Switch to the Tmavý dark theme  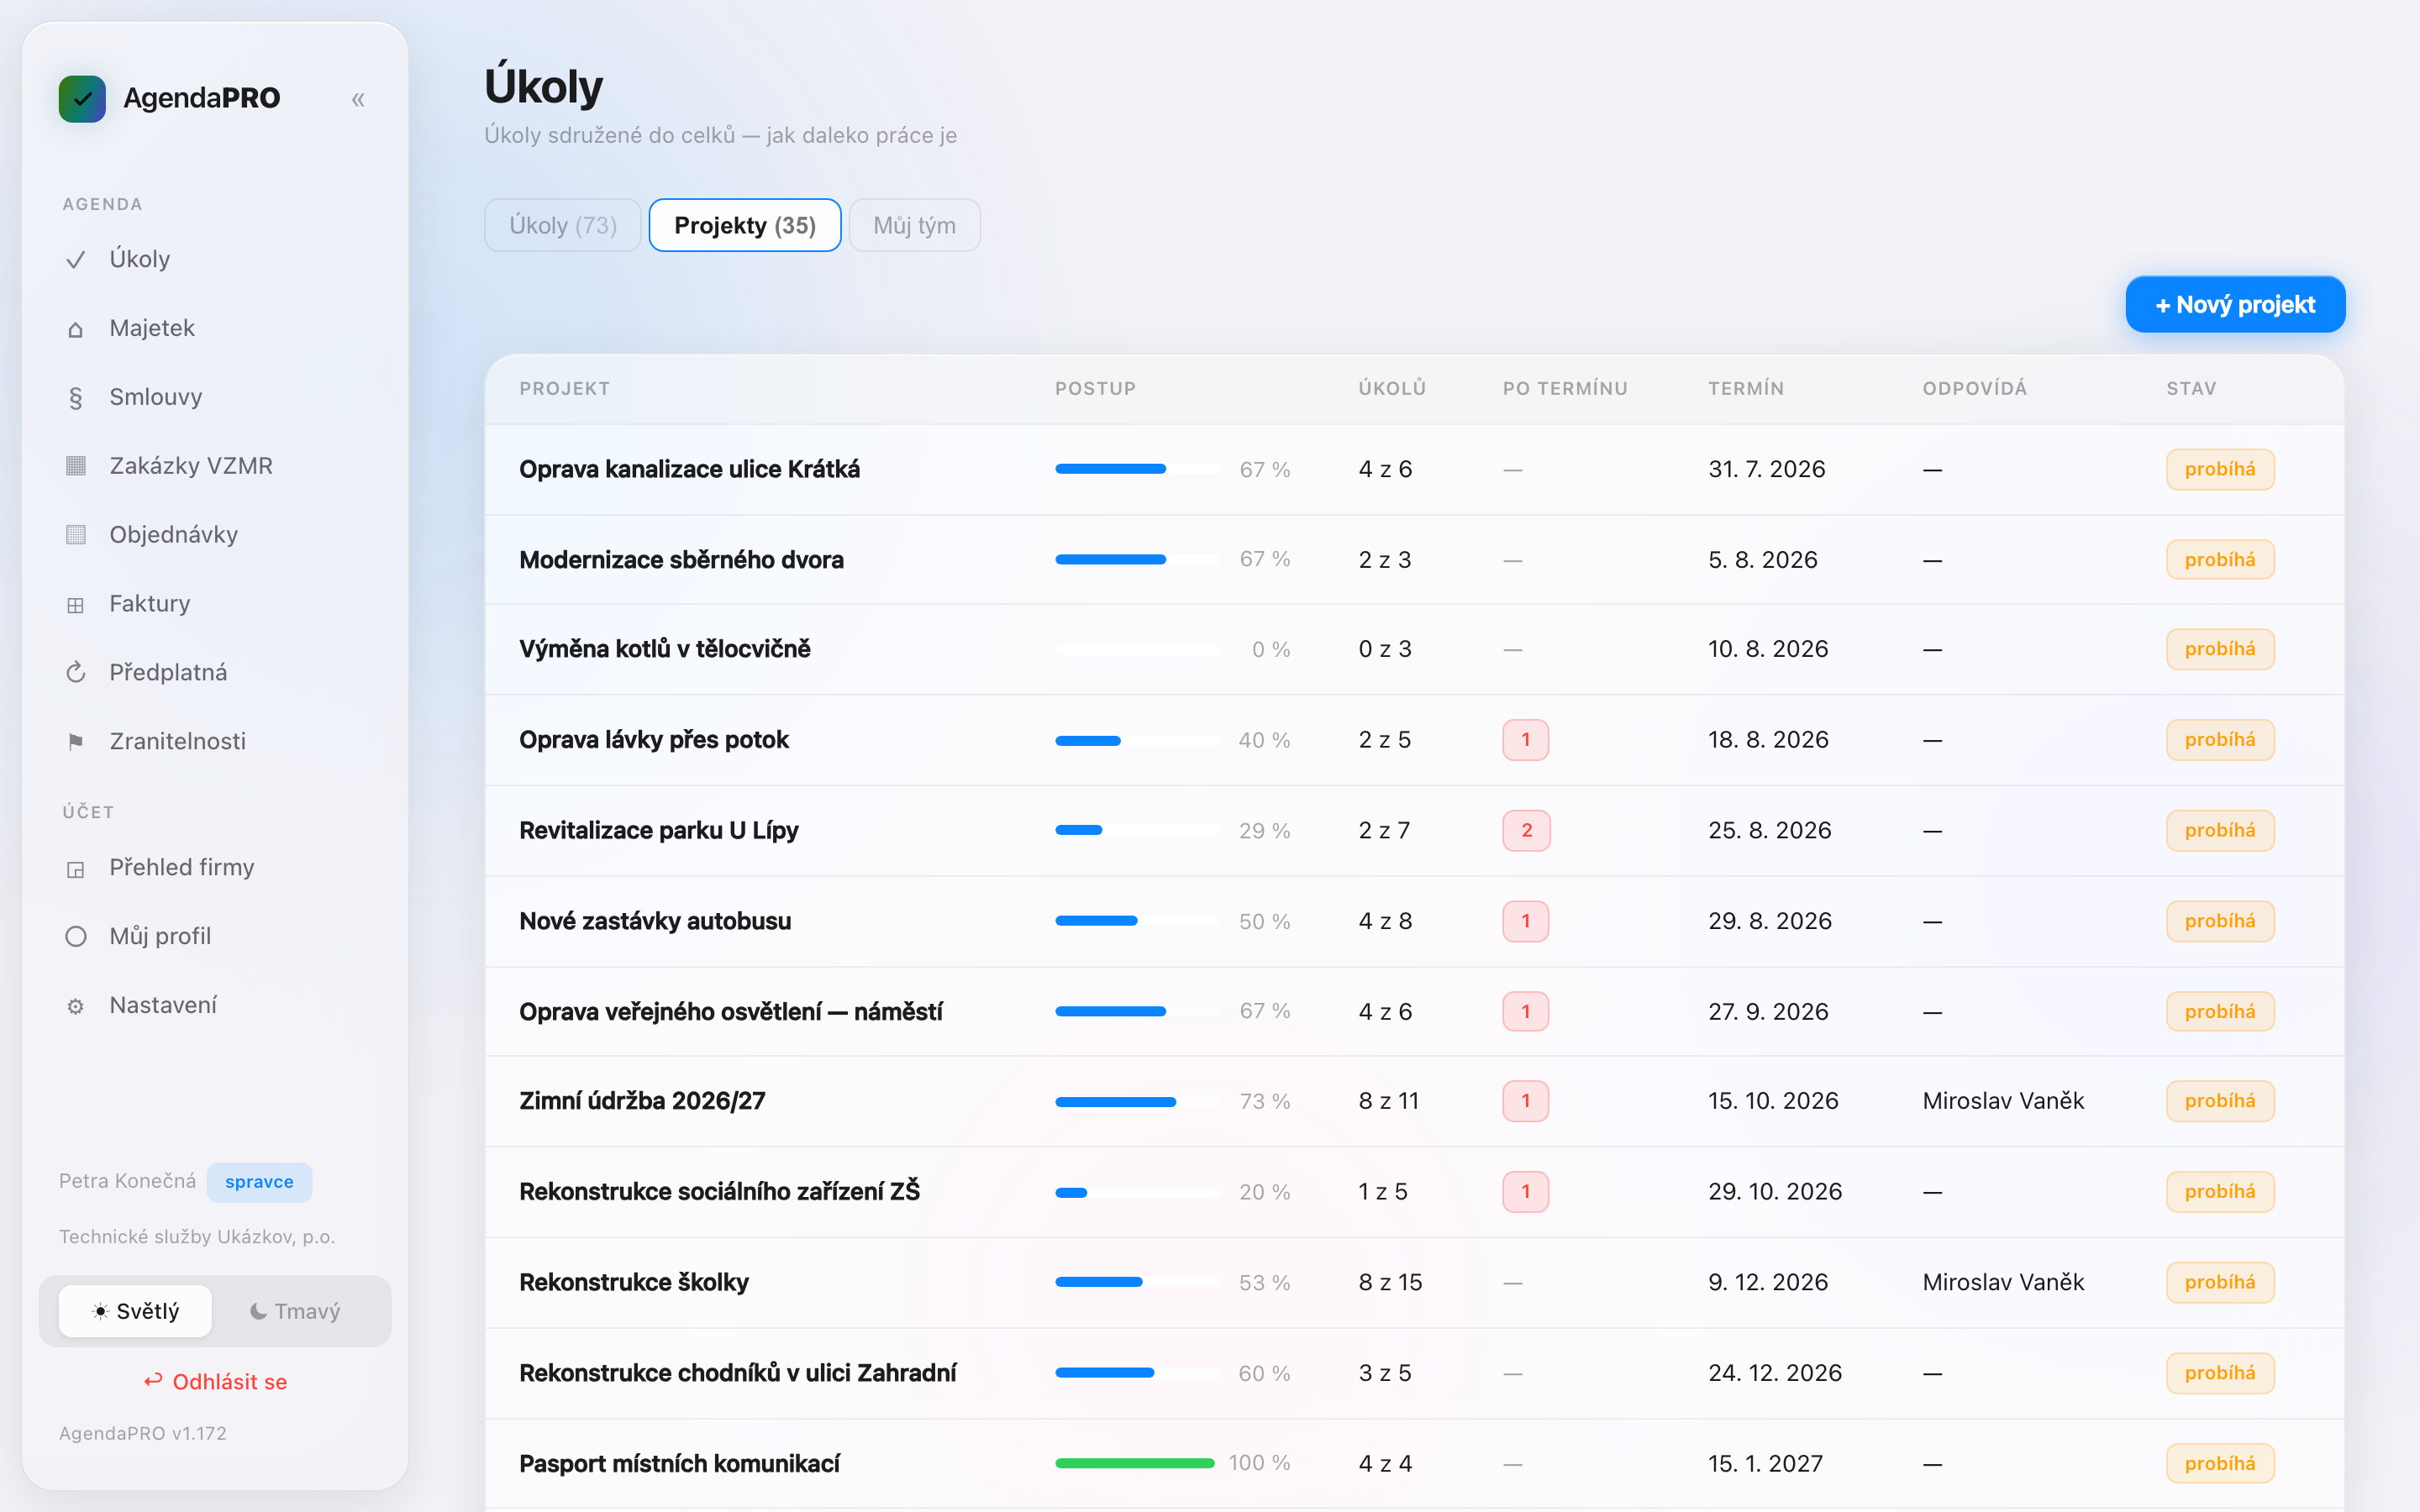coord(295,1311)
